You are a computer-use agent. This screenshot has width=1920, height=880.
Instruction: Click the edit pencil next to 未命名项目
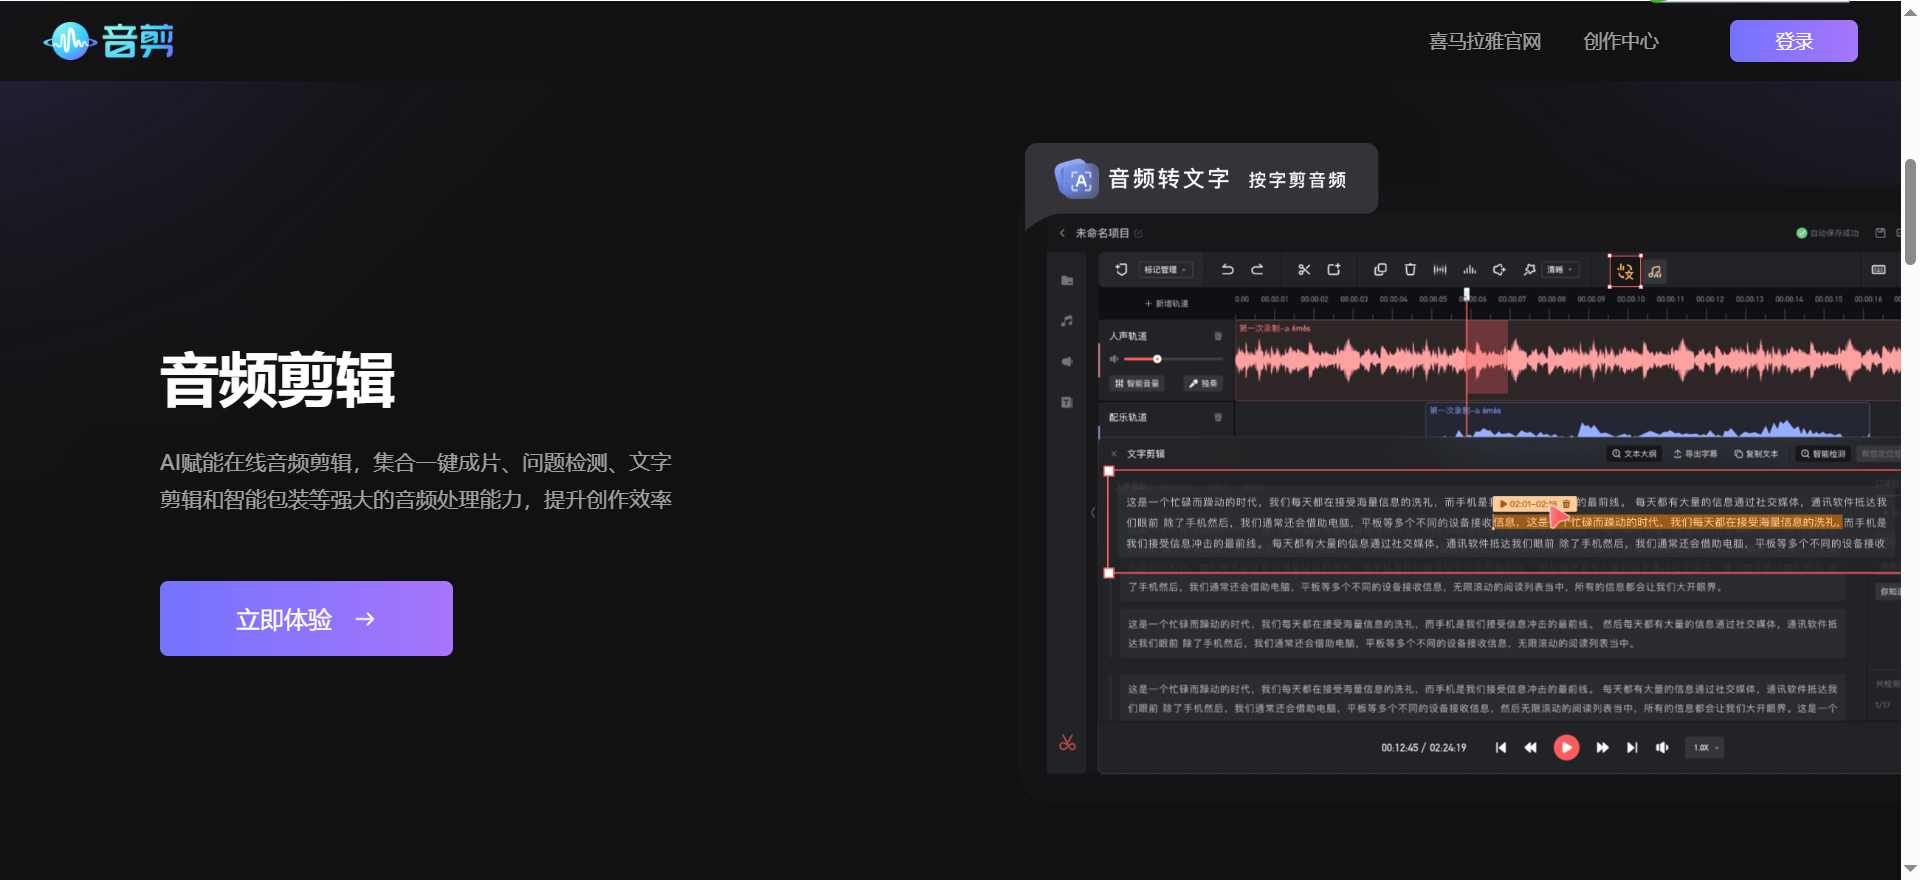click(x=1138, y=233)
